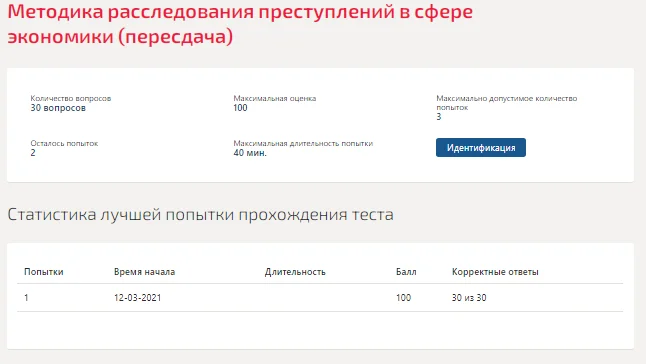
Task: Select the page title Методика расследования преступлений
Action: 240,24
